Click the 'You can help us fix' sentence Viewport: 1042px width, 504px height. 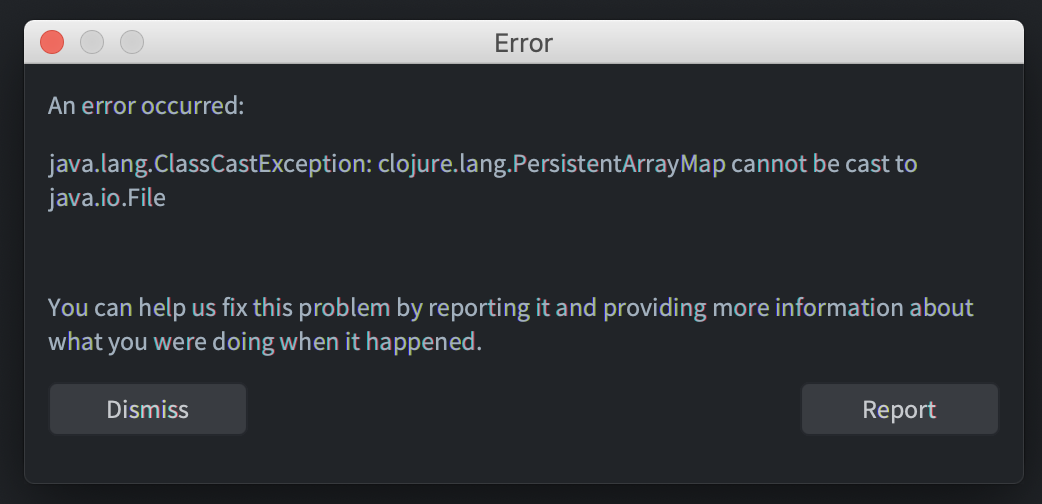tap(510, 308)
